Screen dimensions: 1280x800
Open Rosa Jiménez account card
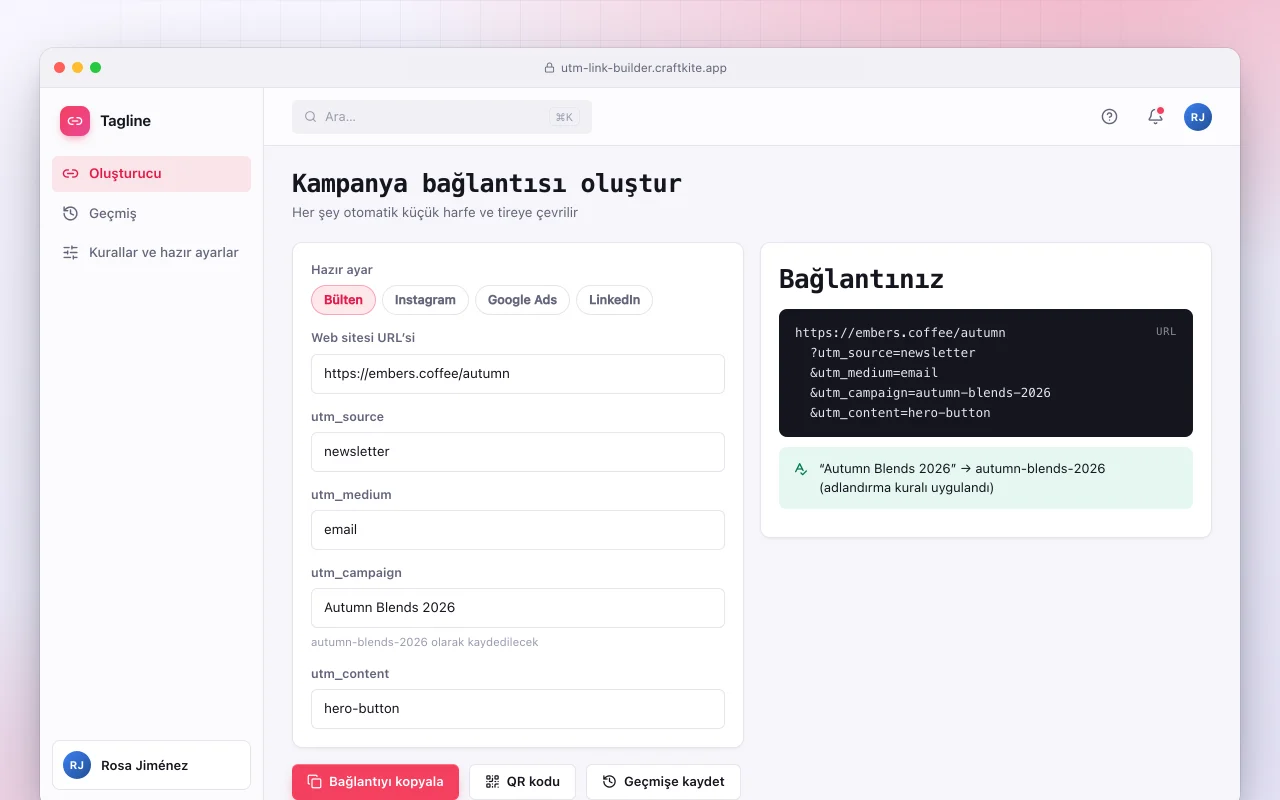[x=151, y=765]
